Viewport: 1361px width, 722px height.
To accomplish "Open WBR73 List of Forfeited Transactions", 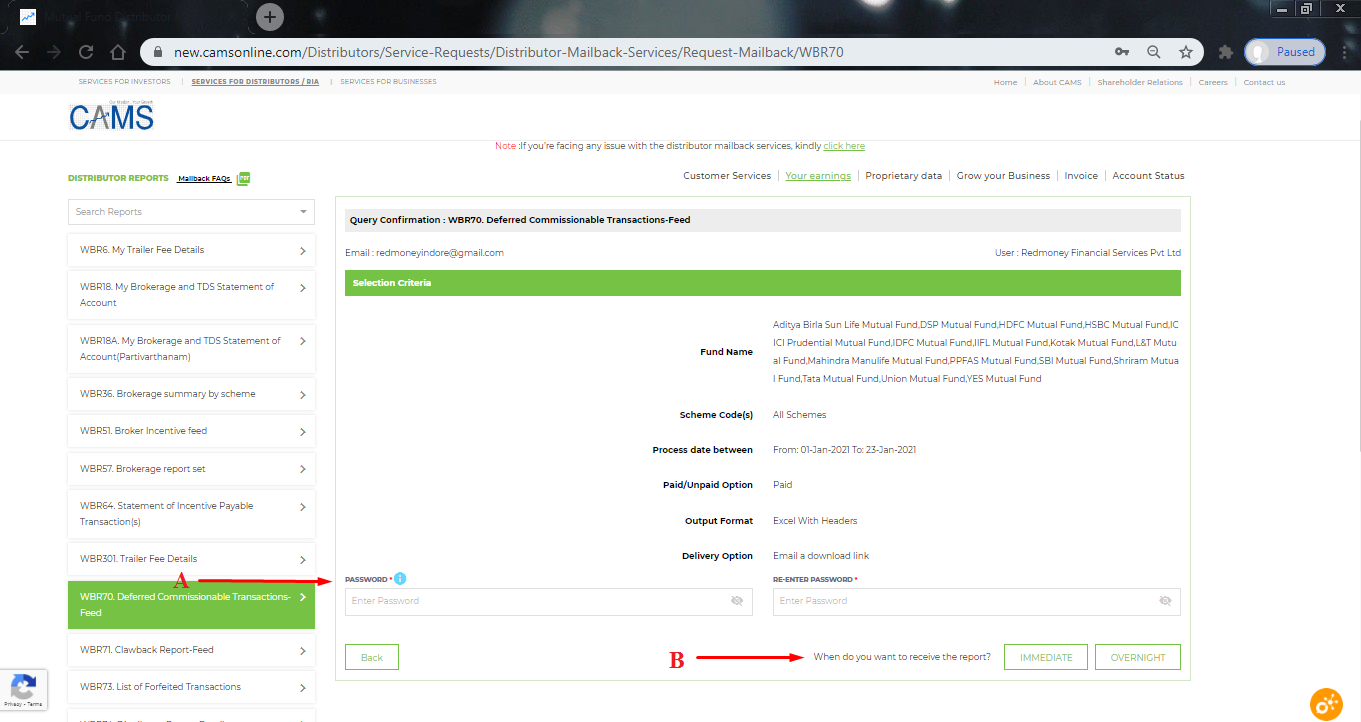I will point(191,687).
